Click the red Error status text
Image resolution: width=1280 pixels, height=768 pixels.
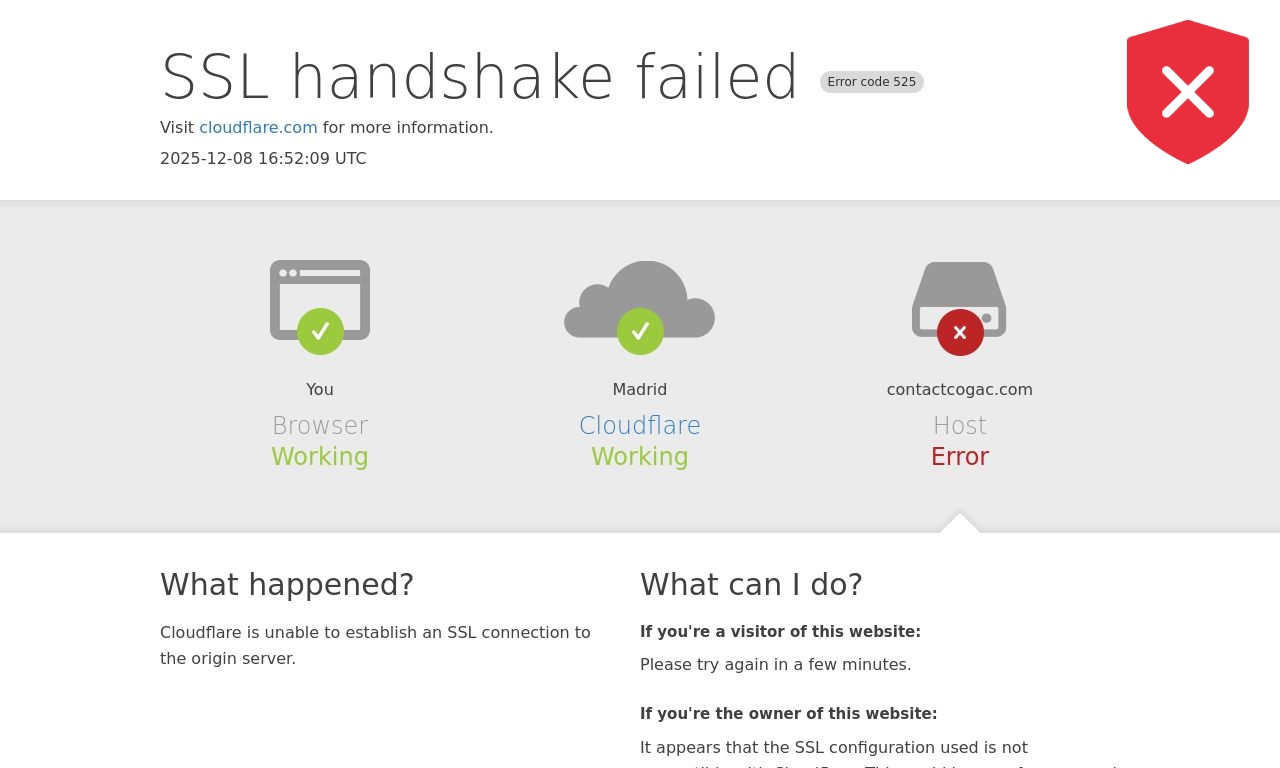[x=960, y=457]
